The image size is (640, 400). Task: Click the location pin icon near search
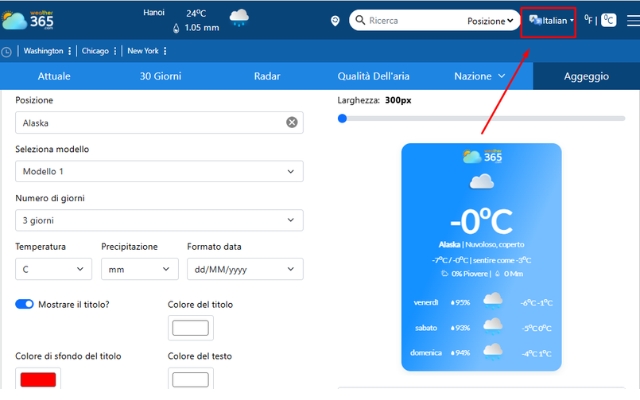coord(335,20)
